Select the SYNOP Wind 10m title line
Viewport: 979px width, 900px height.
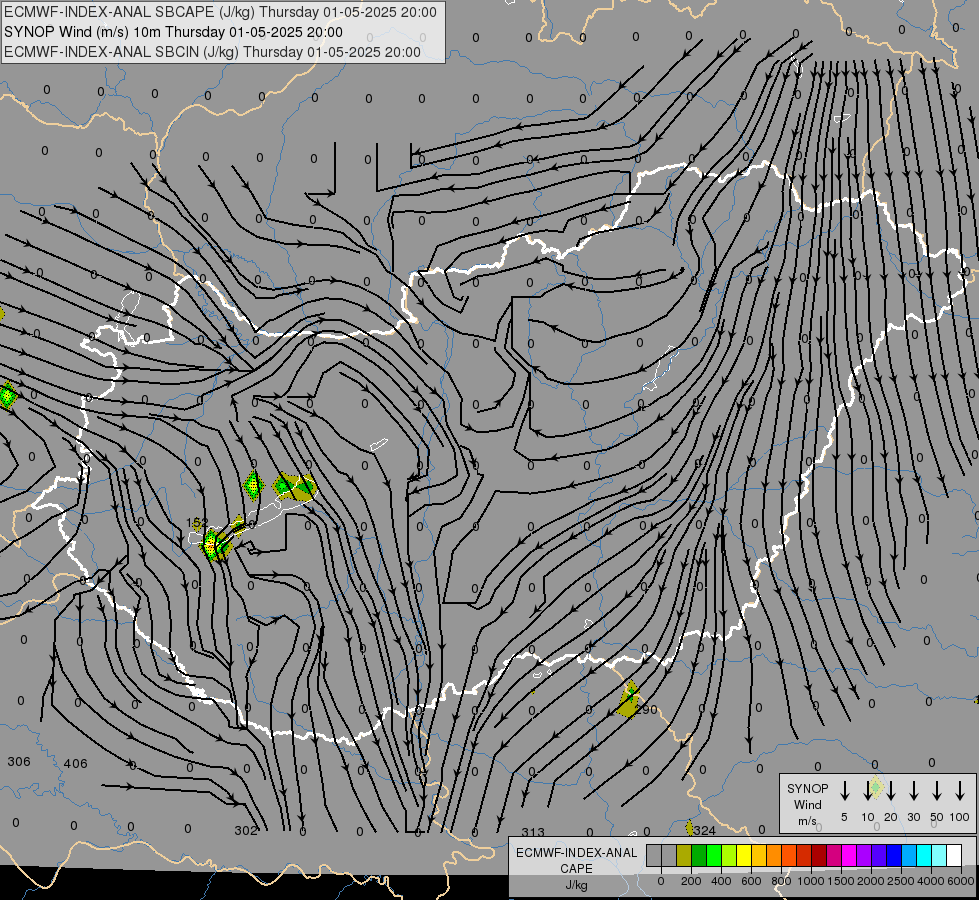pyautogui.click(x=173, y=32)
